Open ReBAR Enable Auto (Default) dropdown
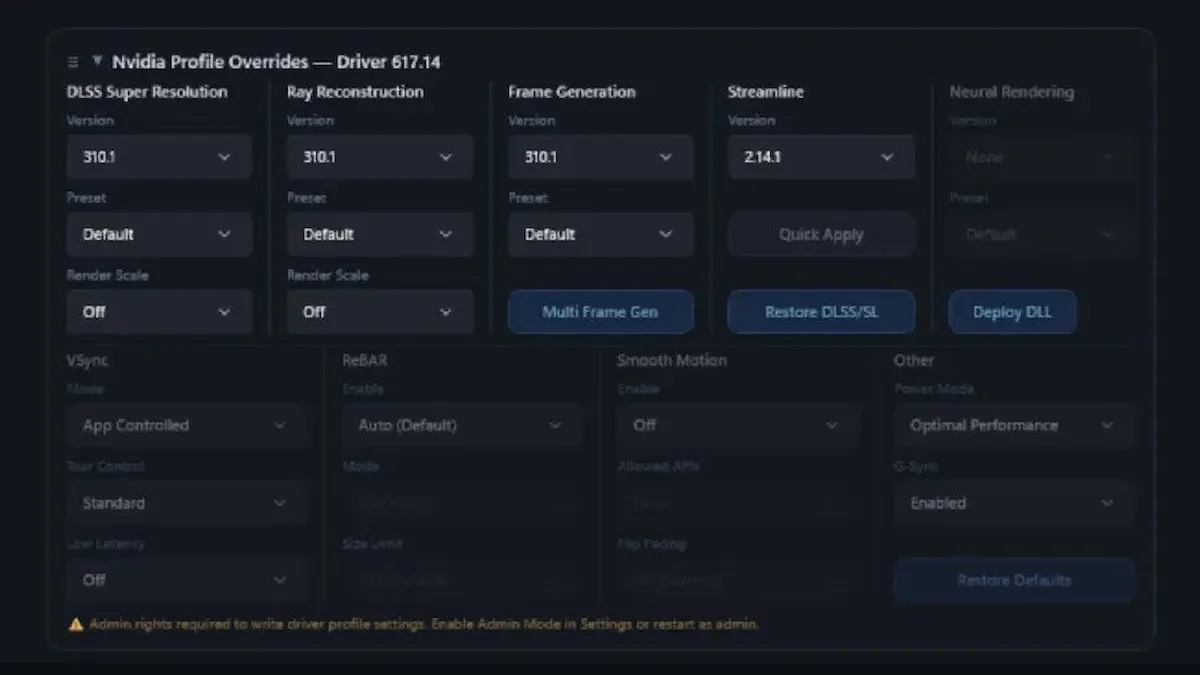Screen dimensions: 1200x675 tap(462, 425)
